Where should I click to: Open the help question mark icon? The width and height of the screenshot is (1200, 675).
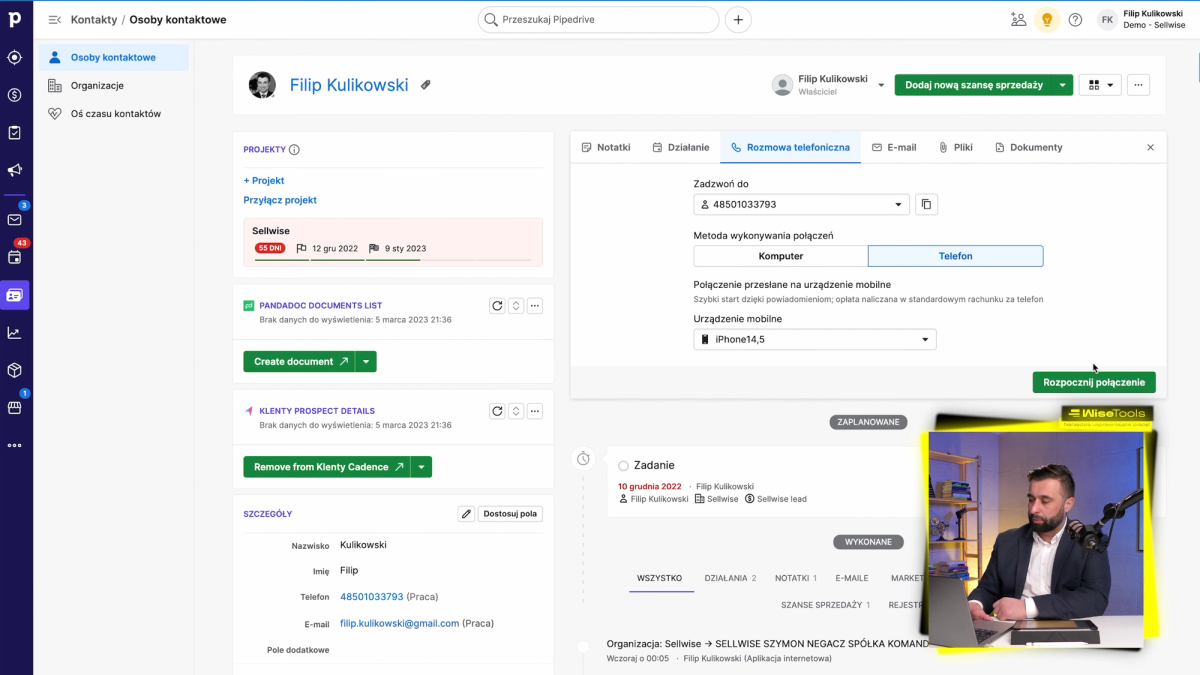click(1075, 20)
